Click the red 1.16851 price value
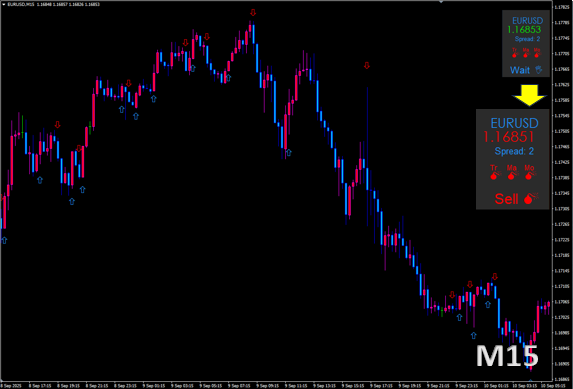This screenshot has width=573, height=389. [509, 137]
